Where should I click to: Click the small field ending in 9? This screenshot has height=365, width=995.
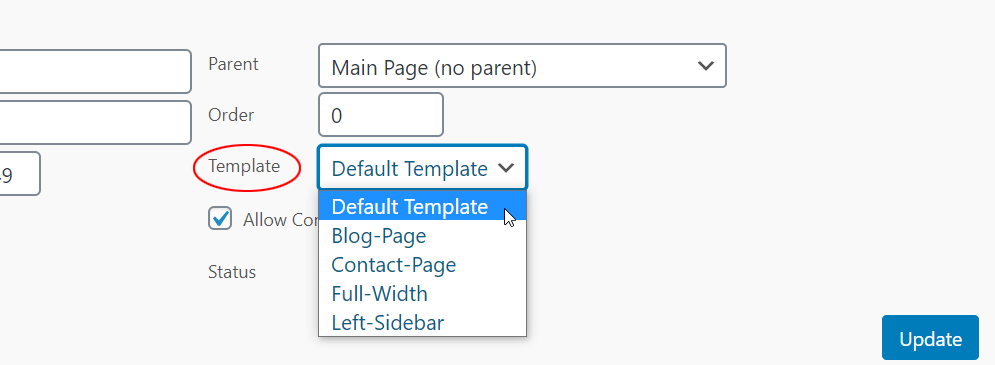coord(20,173)
